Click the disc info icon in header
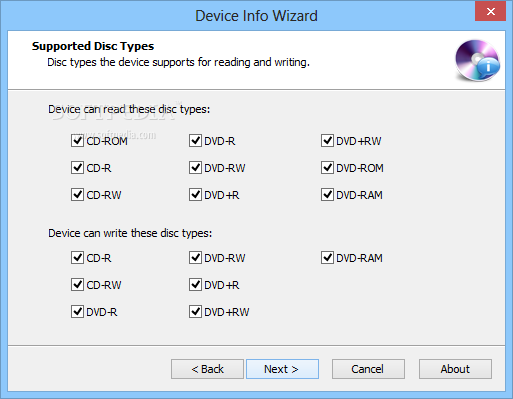The image size is (513, 399). pos(477,60)
